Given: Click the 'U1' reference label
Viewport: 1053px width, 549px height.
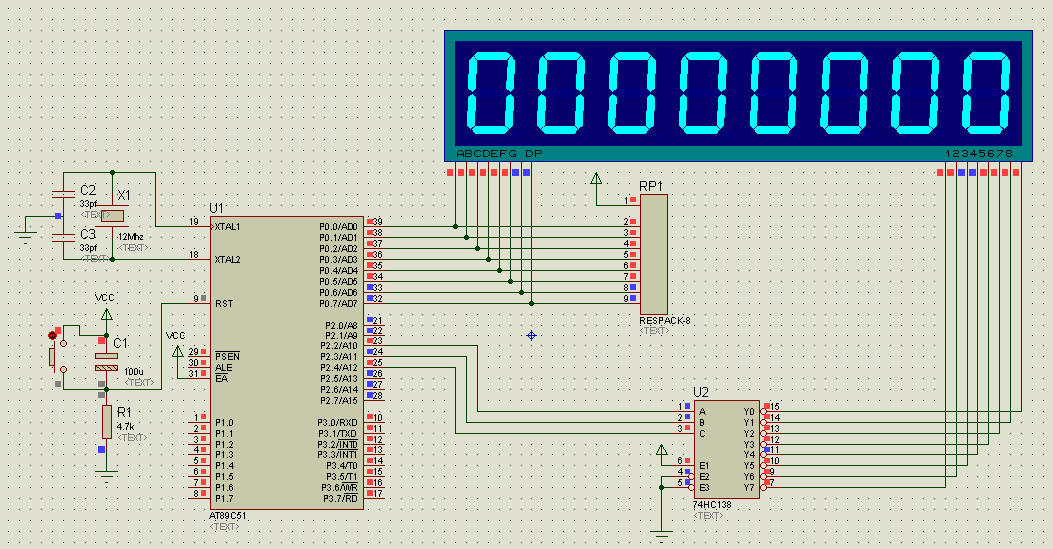Looking at the screenshot, I should [x=216, y=209].
